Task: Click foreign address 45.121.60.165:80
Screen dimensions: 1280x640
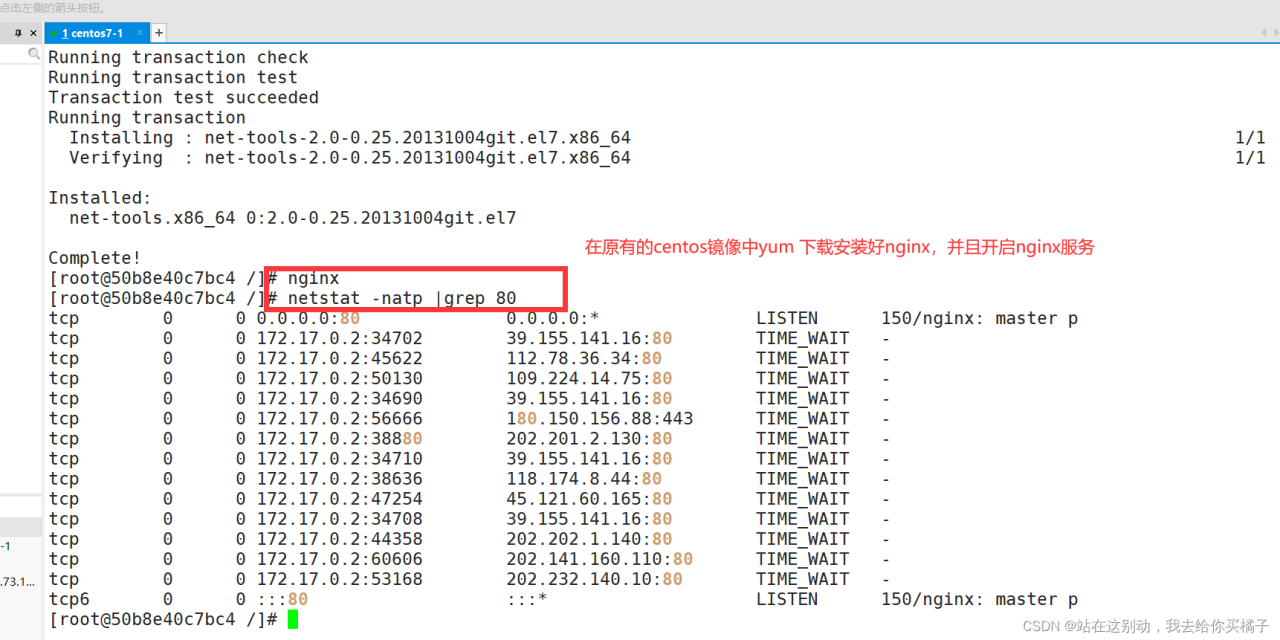Action: click(x=589, y=498)
